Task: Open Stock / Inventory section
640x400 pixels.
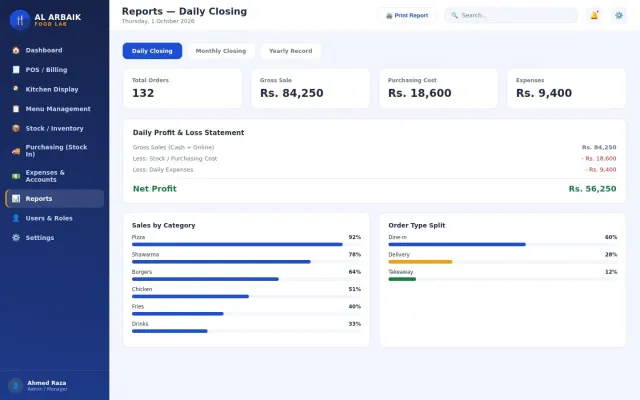Action: coord(55,128)
